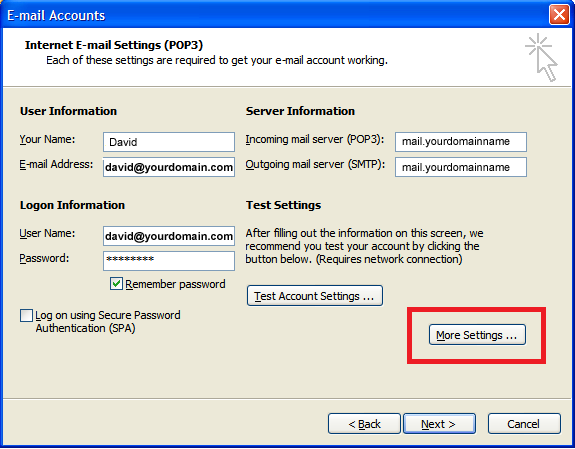Click the Outgoing mail server (SMTP) field

click(461, 167)
